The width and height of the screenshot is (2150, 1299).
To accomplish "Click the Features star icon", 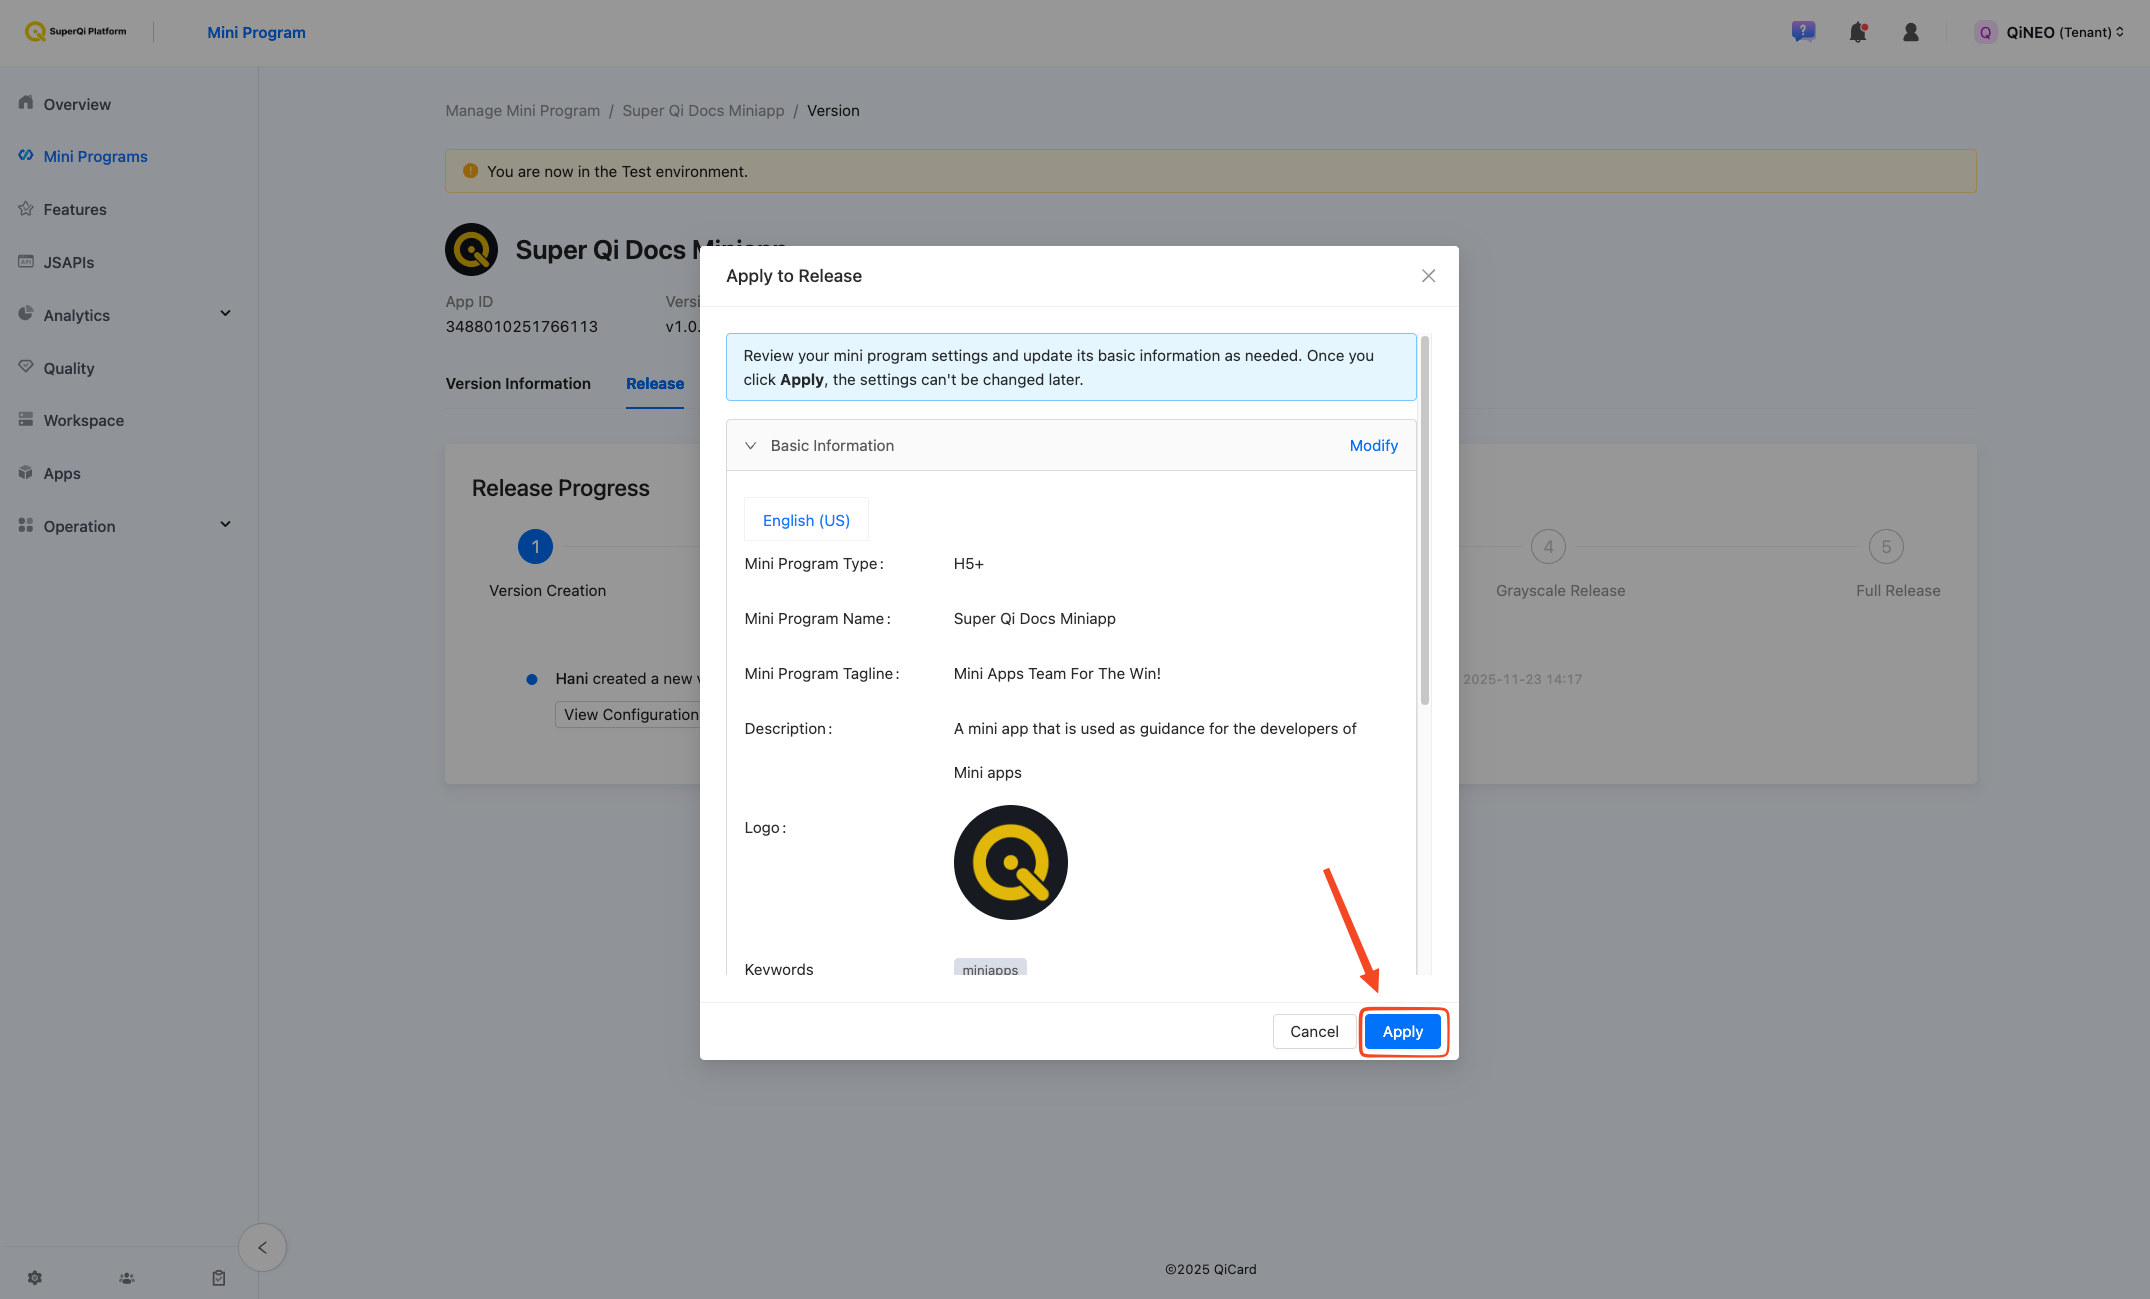I will (26, 208).
